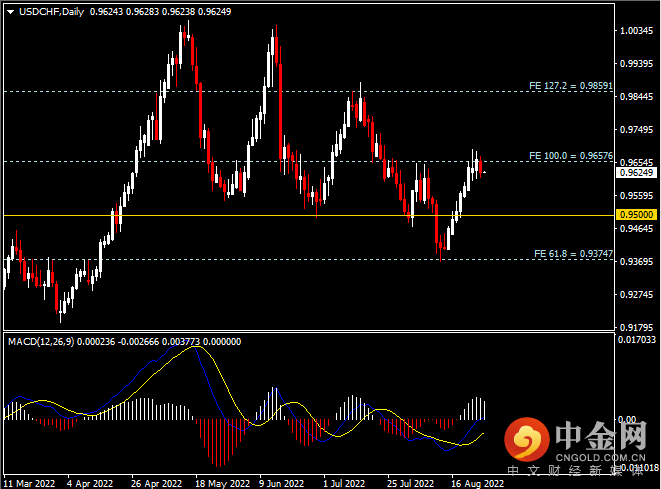Click the 0.97495 price scale value
661x489 pixels.
pyautogui.click(x=637, y=130)
